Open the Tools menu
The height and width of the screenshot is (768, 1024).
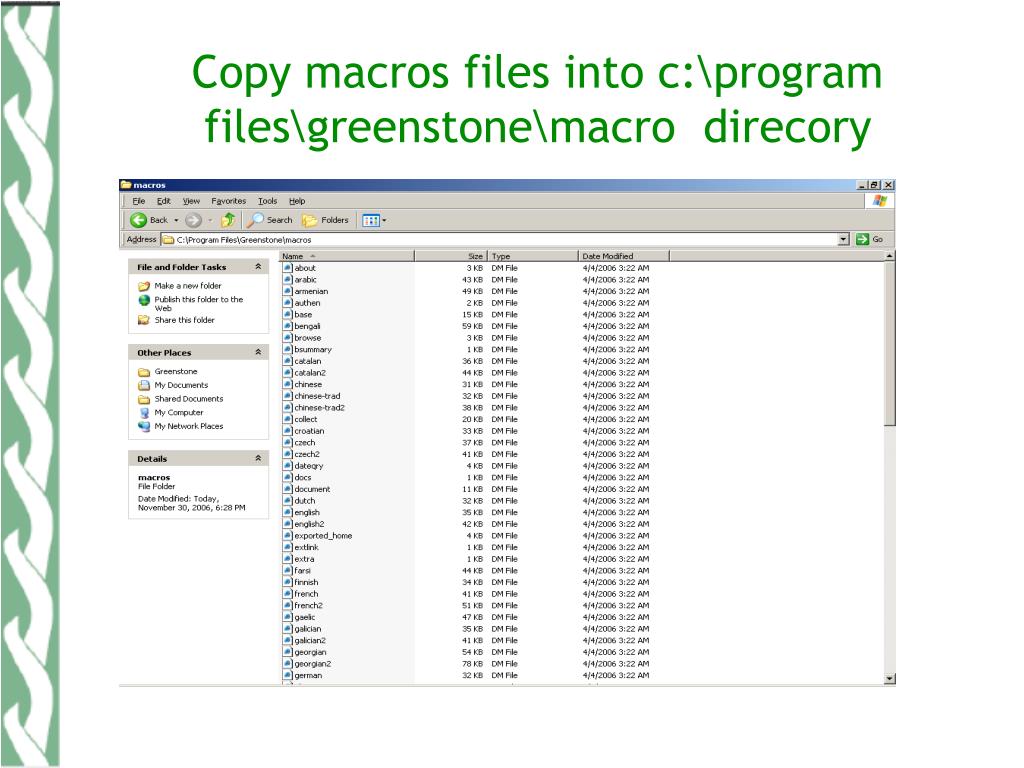pos(268,201)
